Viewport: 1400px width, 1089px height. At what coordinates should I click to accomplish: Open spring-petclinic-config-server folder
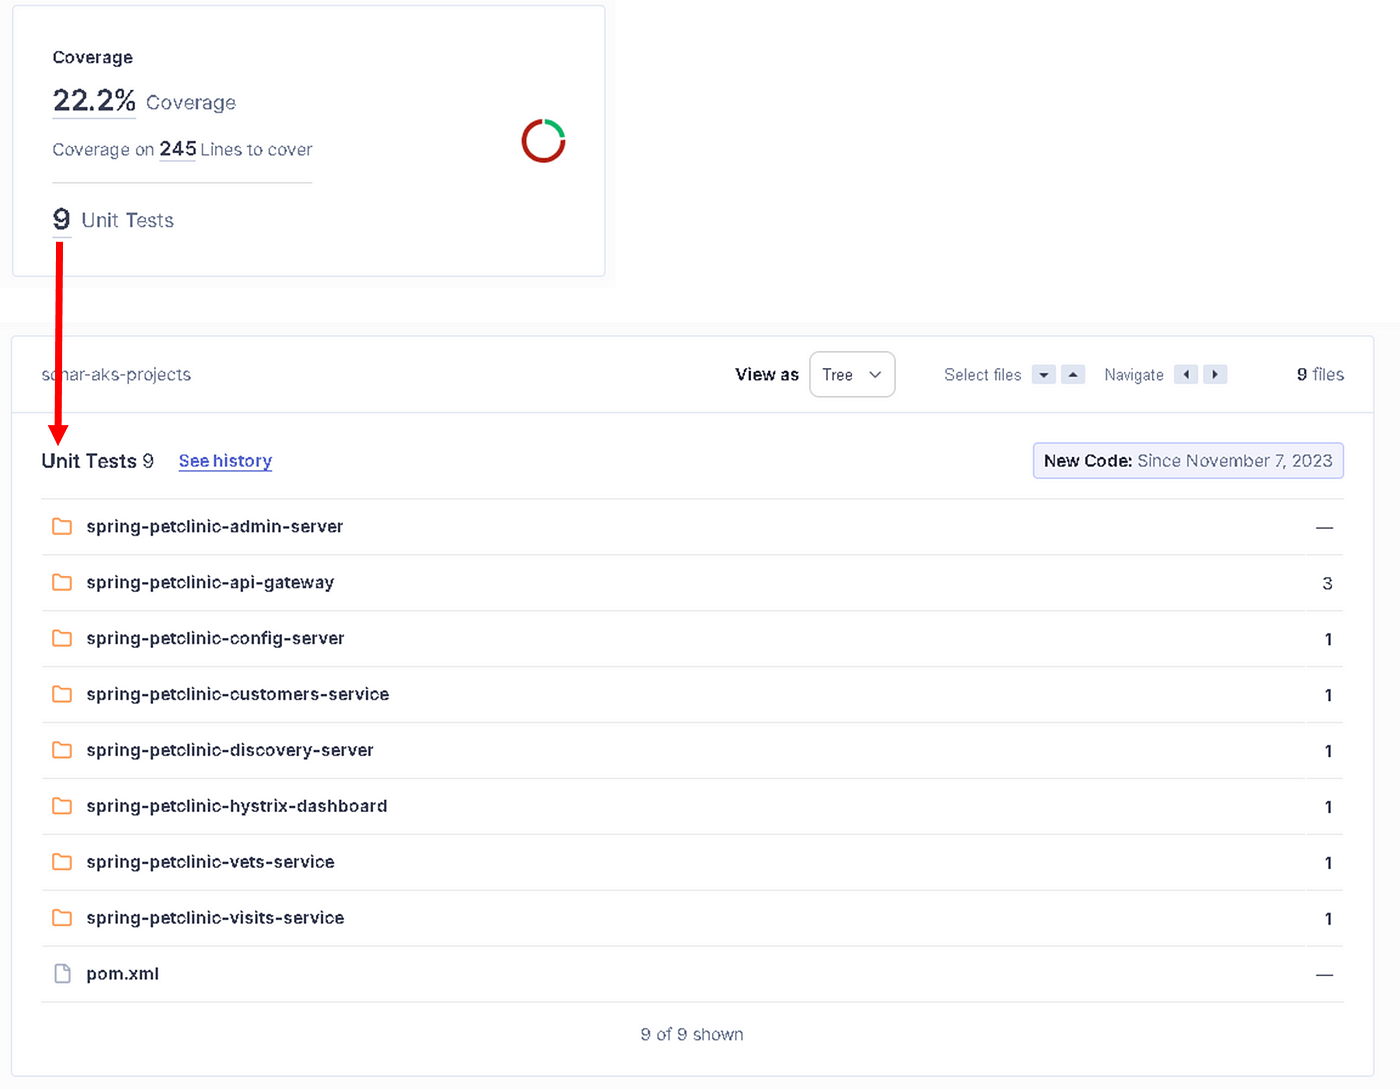215,638
